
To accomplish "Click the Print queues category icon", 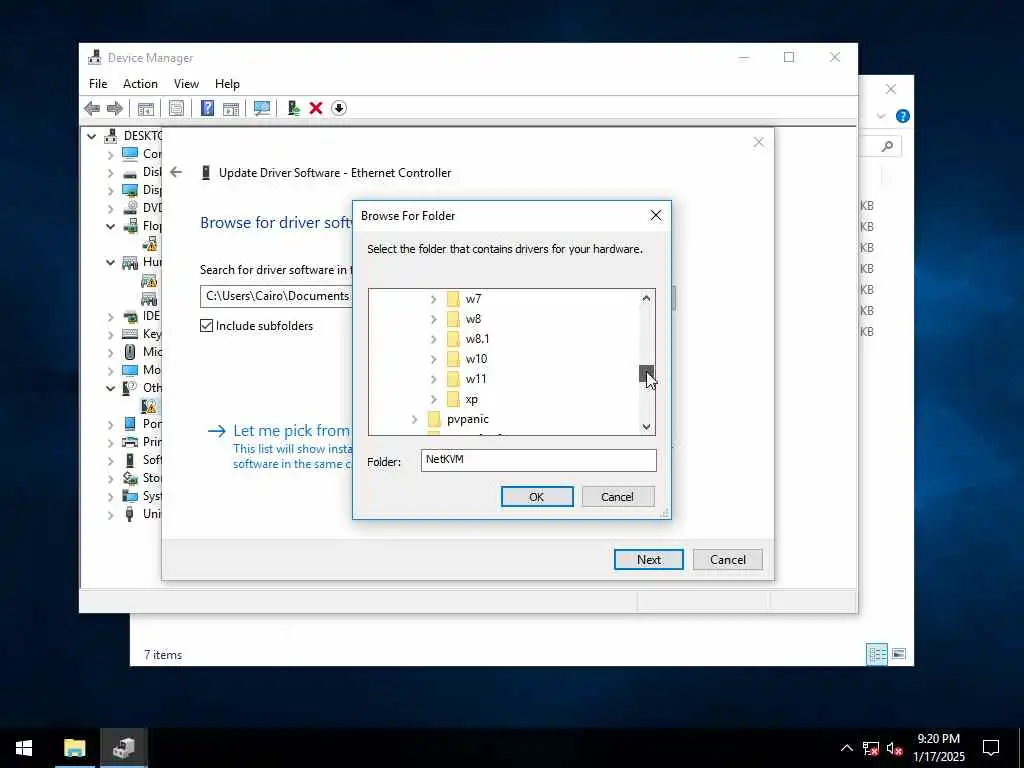I will pyautogui.click(x=130, y=442).
